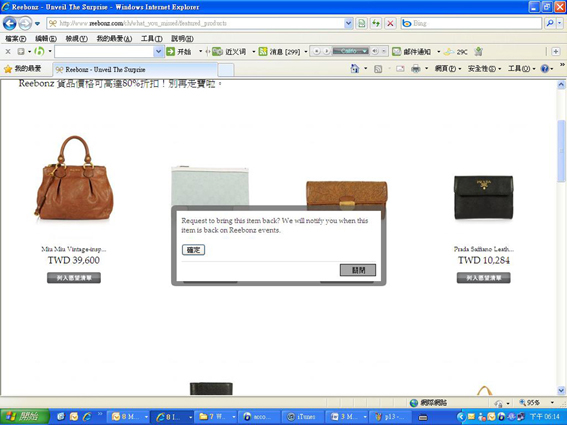Close the add-on toolbar with its X
Image resolution: width=567 pixels, height=425 pixels.
point(8,52)
